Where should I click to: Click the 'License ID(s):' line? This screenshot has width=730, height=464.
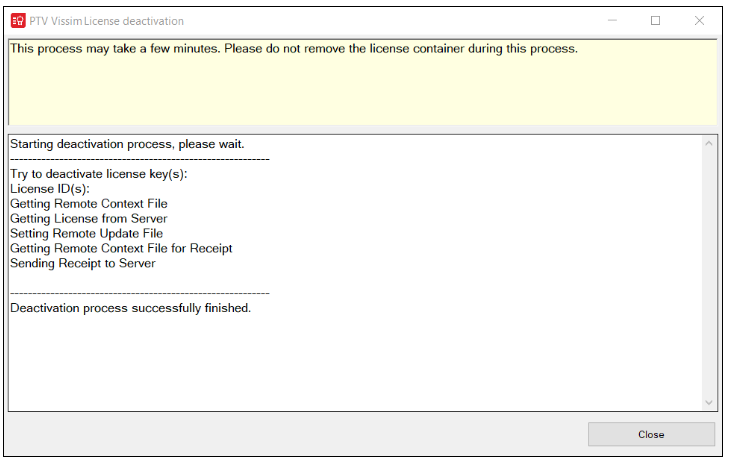tap(50, 189)
